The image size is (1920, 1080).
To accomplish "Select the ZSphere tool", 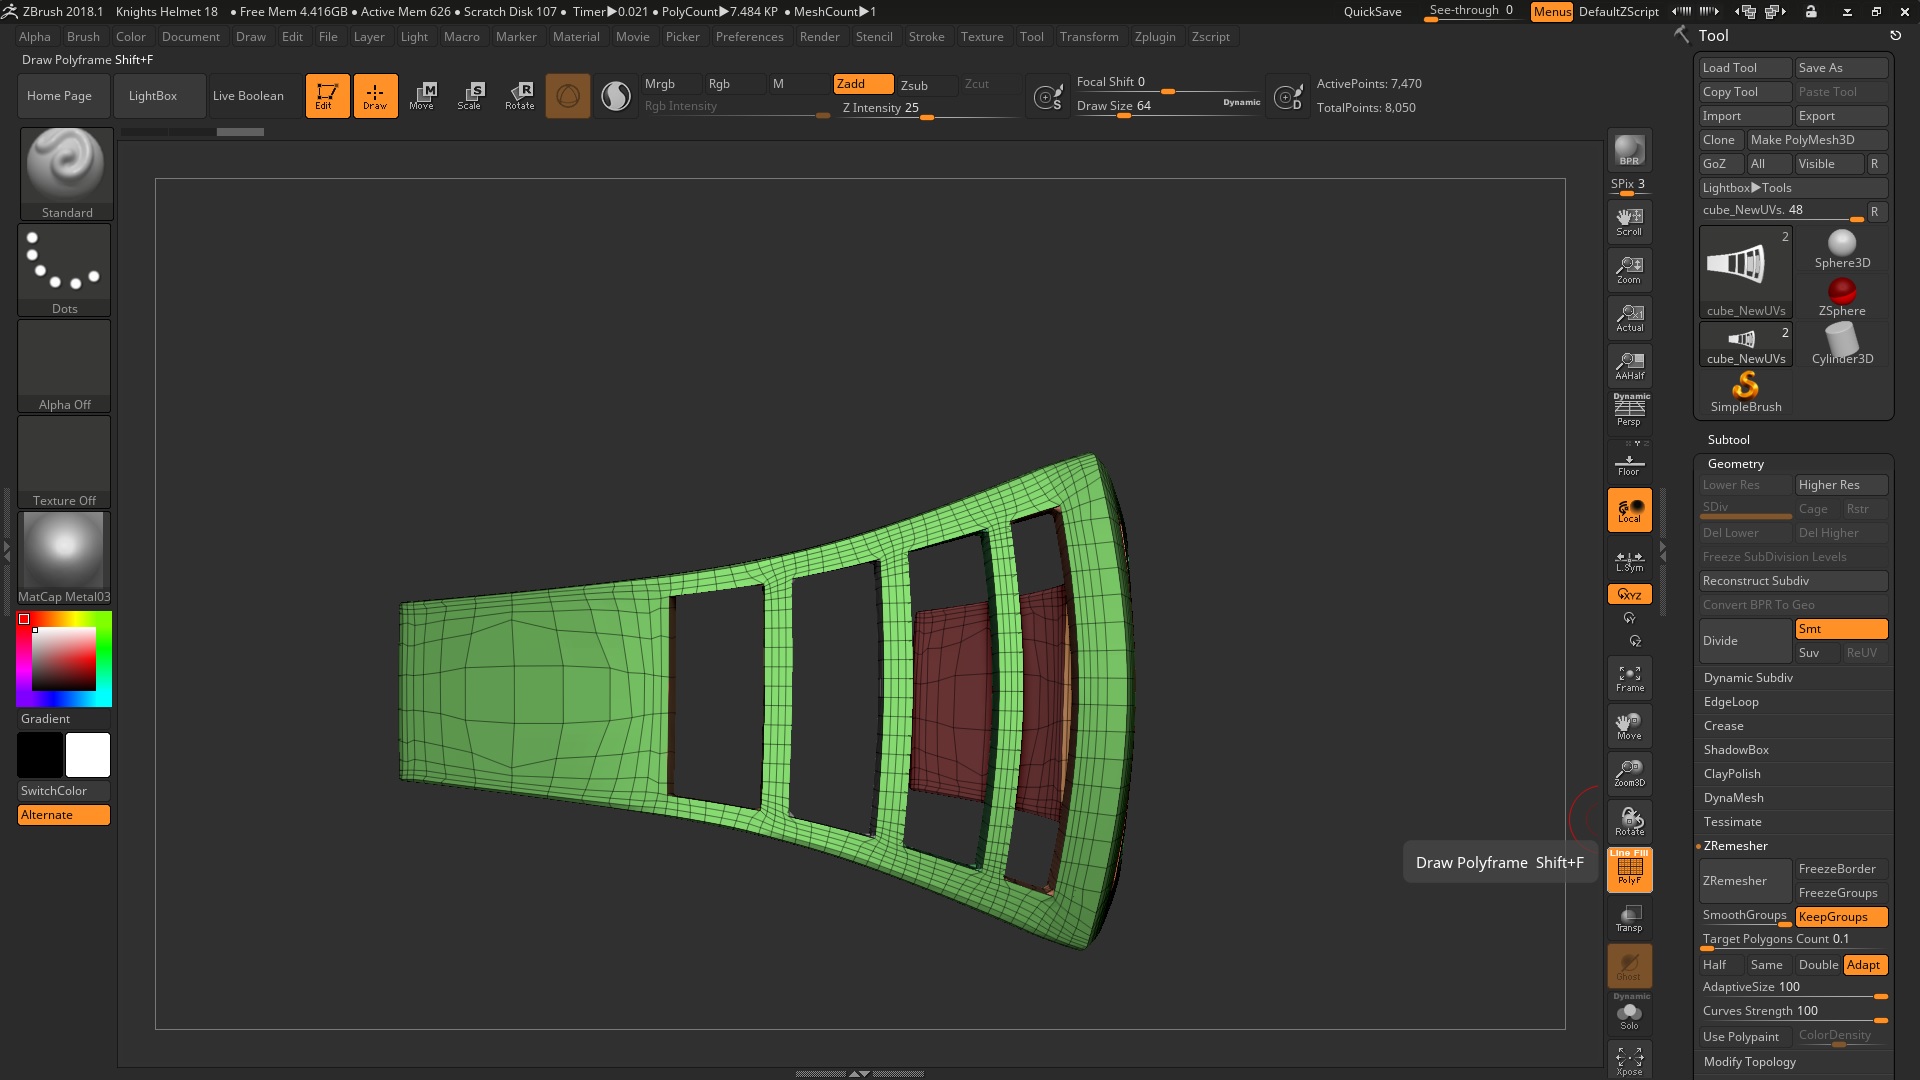I will [1842, 297].
